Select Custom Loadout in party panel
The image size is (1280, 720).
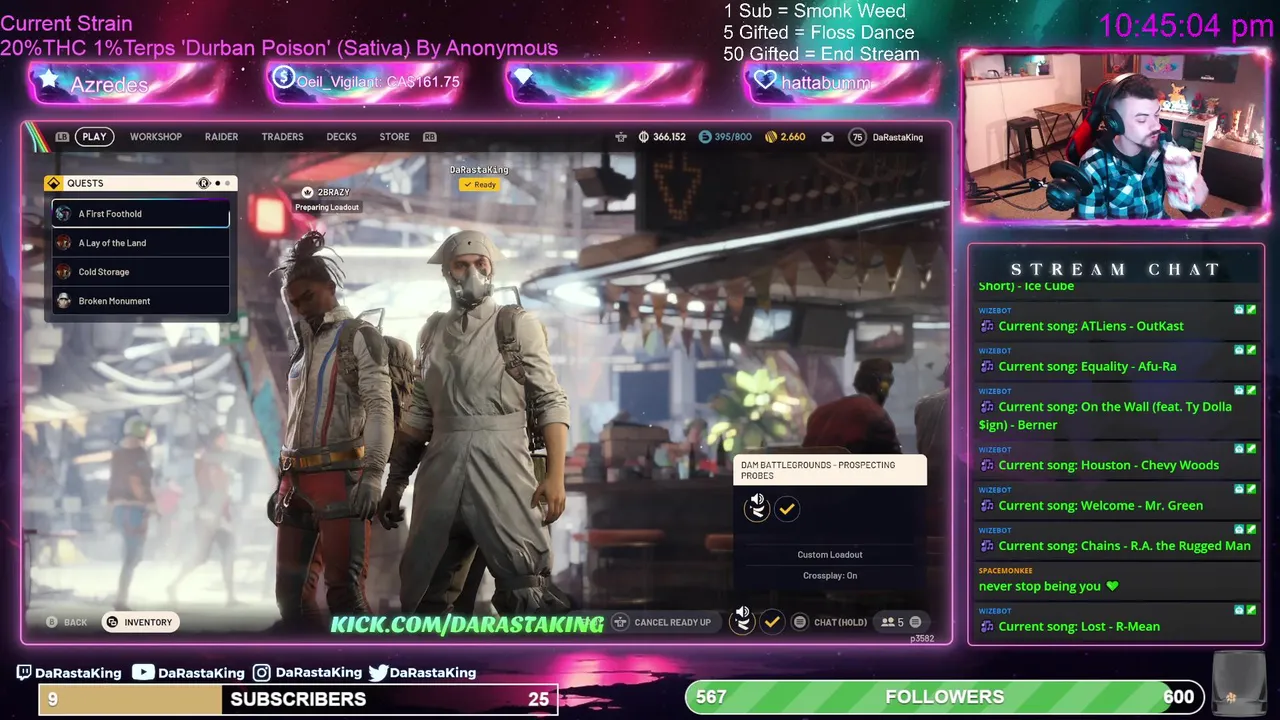[x=830, y=555]
